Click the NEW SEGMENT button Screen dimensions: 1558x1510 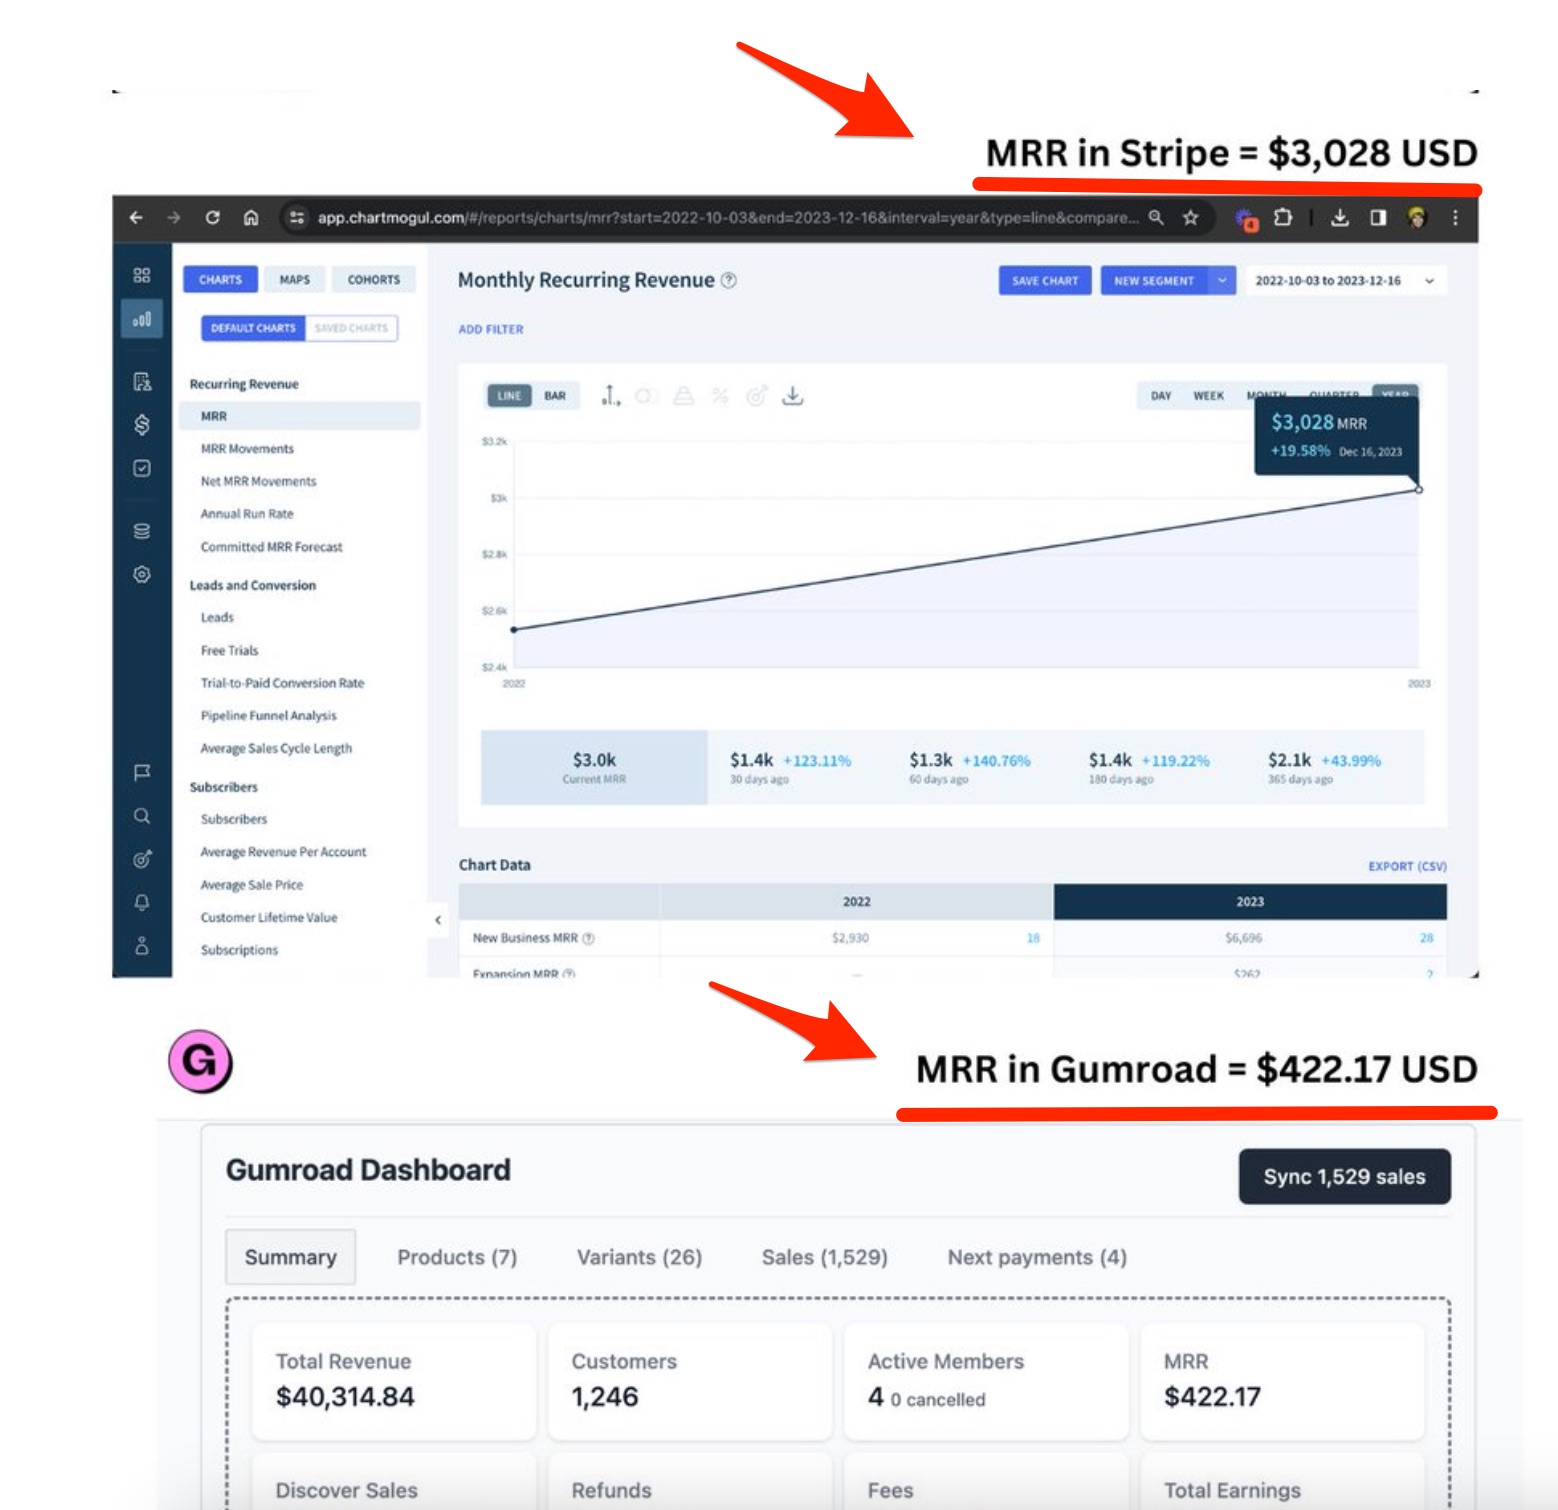coord(1154,281)
